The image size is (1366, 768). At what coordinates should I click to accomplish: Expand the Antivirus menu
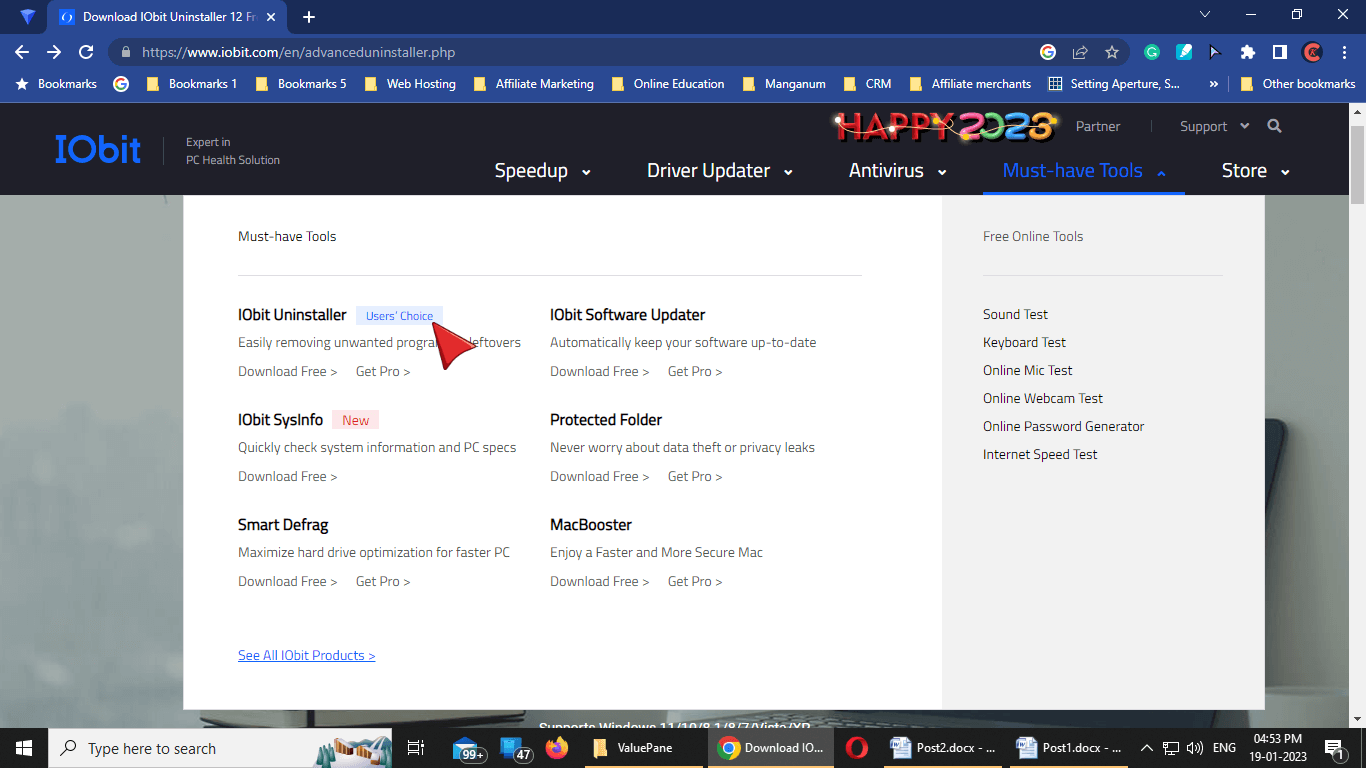898,171
